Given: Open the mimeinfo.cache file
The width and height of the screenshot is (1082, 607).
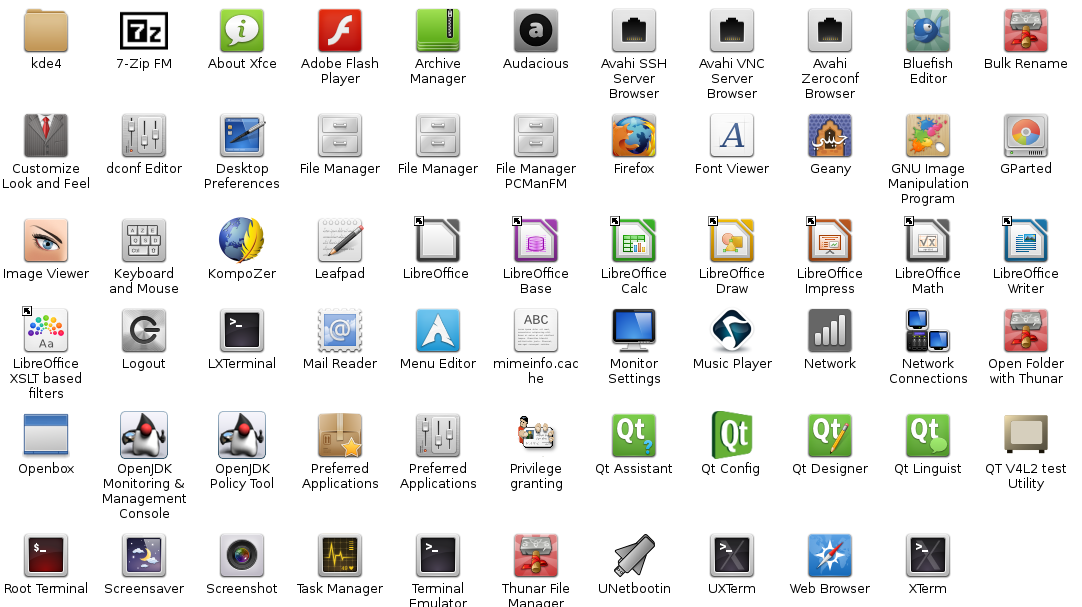Looking at the screenshot, I should tap(535, 330).
